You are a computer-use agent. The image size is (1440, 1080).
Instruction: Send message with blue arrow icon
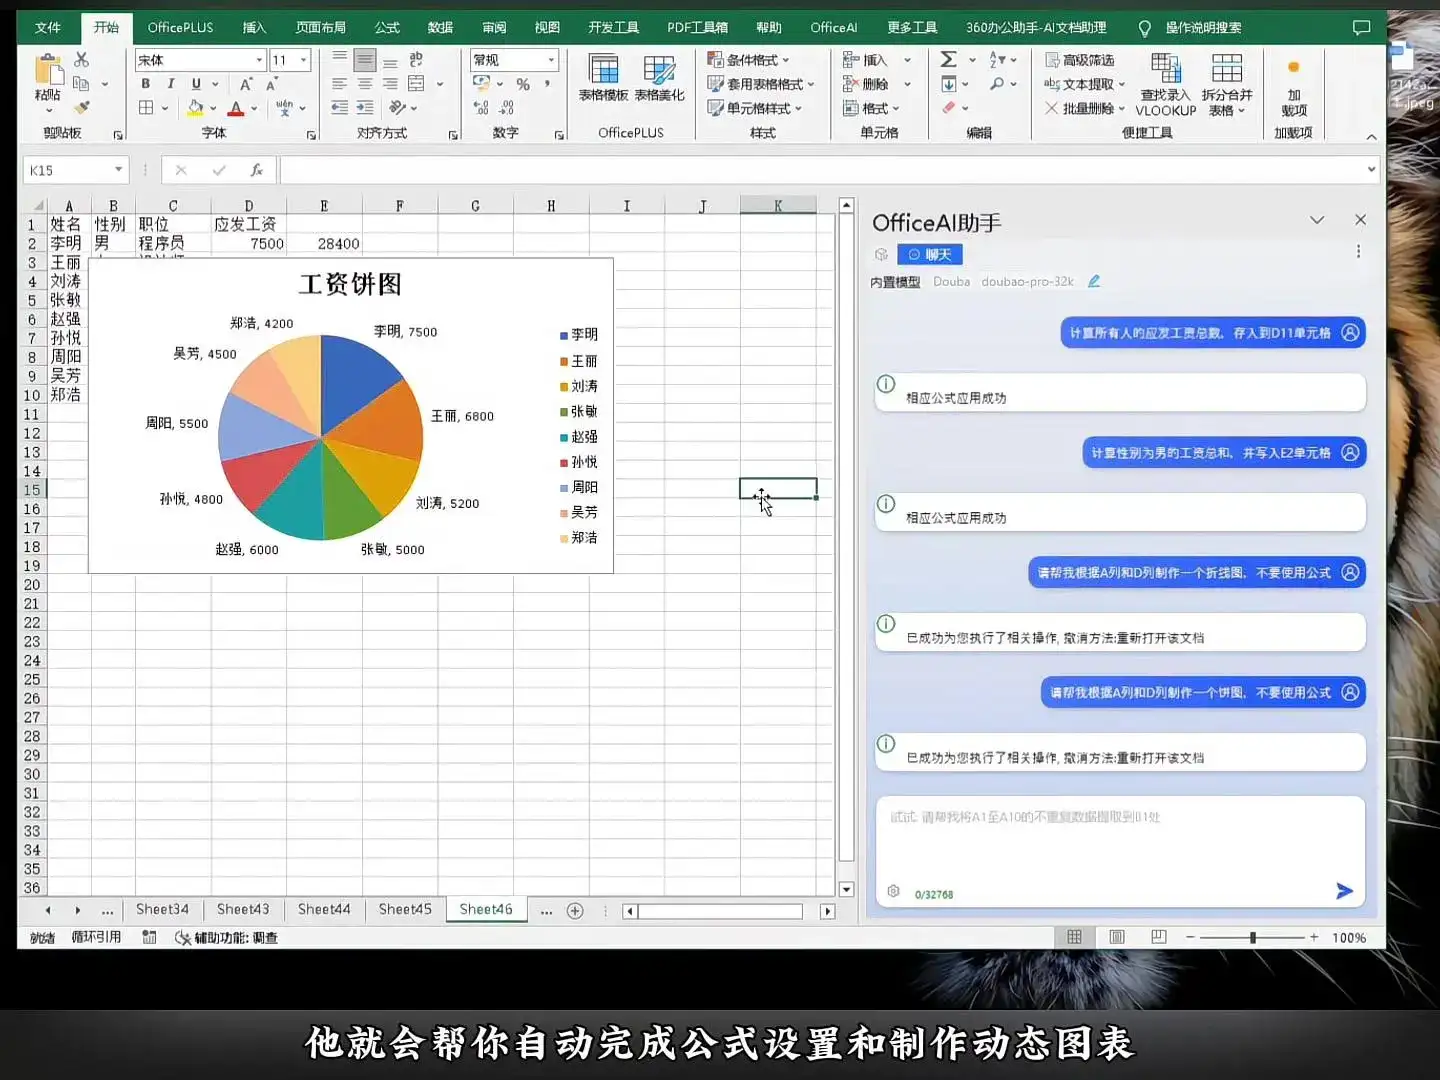1344,891
